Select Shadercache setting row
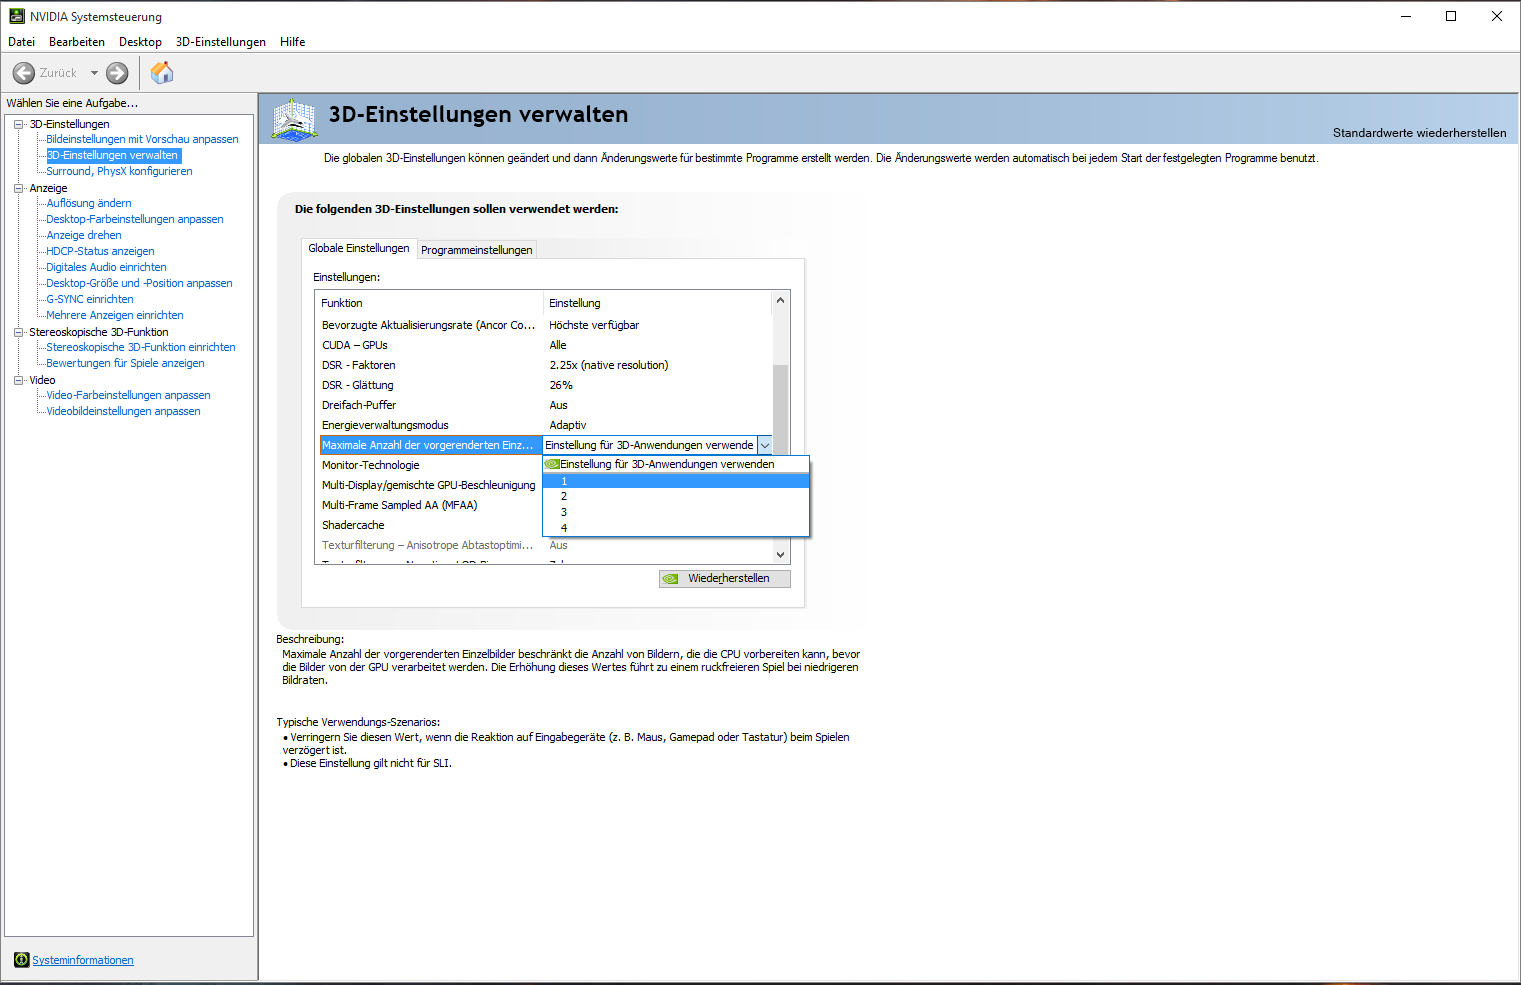Viewport: 1521px width, 985px height. [430, 525]
